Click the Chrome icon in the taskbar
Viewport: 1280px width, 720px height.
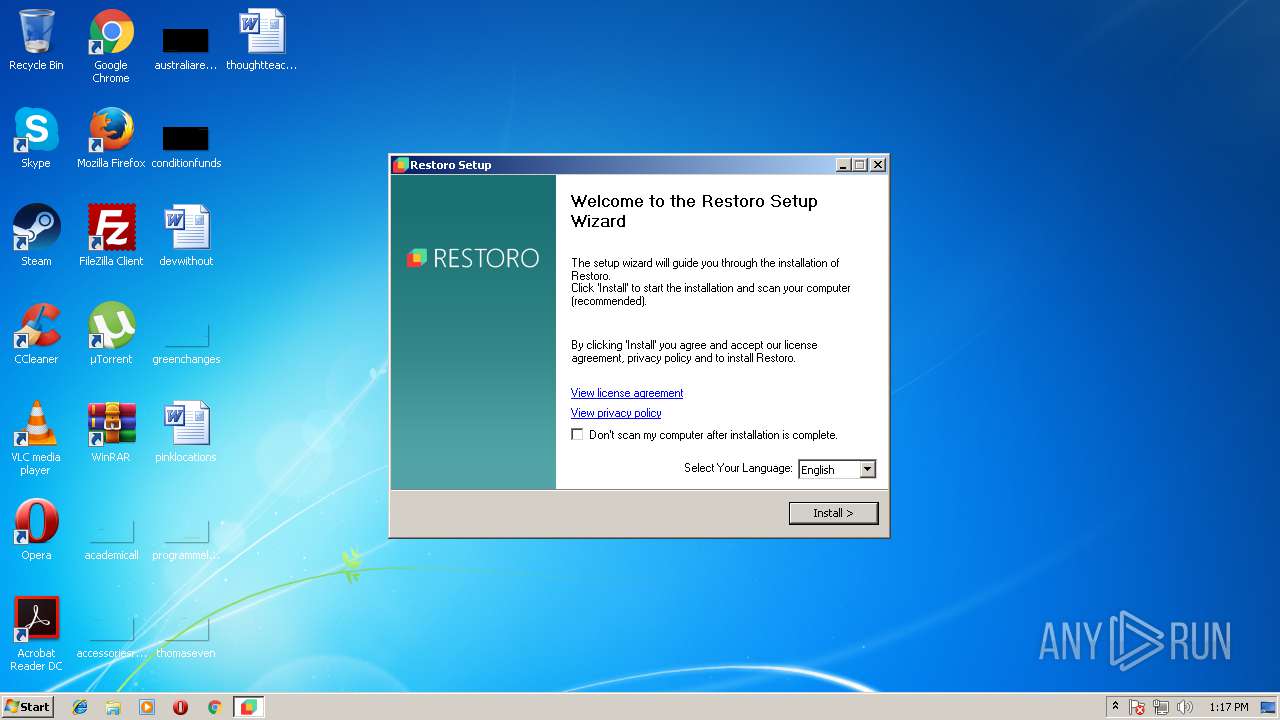[214, 707]
